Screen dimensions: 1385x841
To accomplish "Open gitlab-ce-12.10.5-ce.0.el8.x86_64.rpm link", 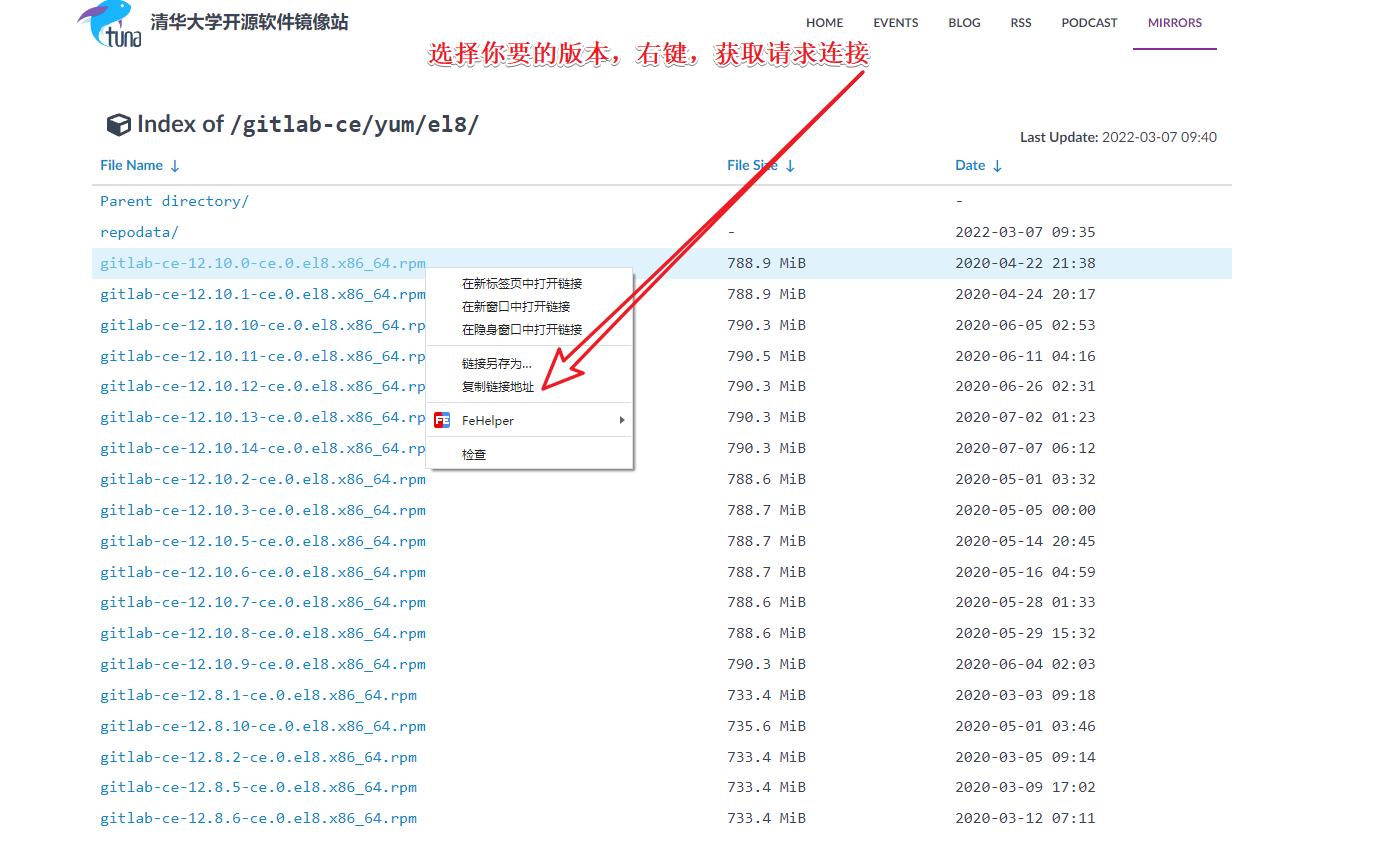I will point(263,541).
